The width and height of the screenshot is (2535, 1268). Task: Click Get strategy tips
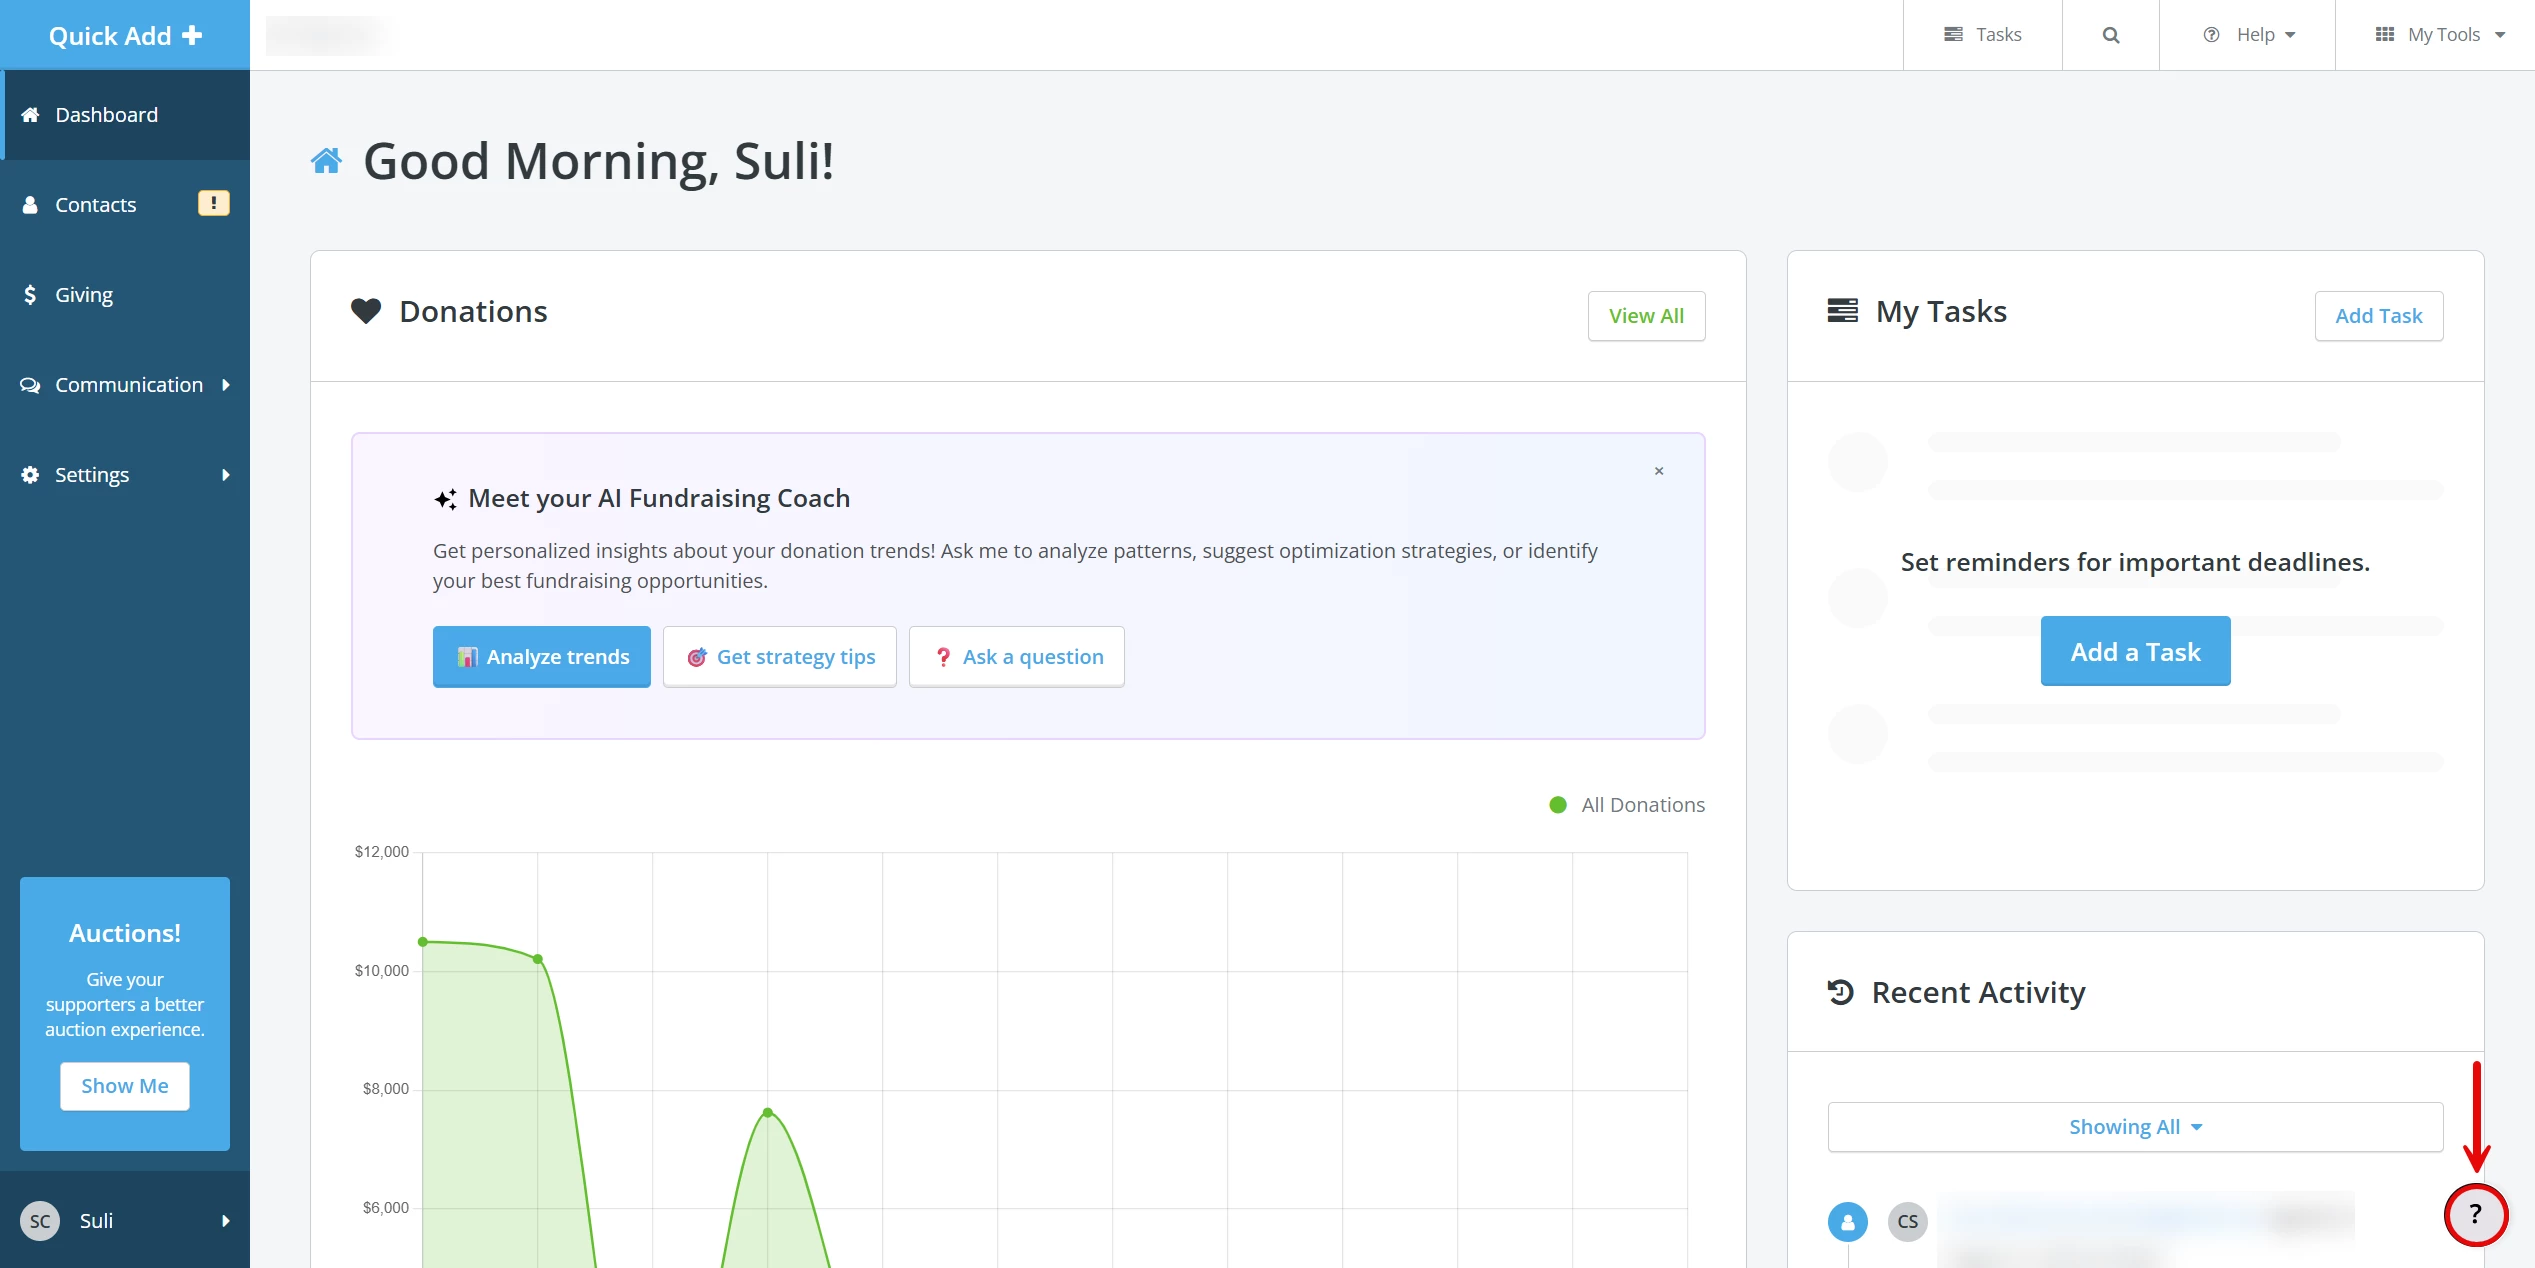pos(780,657)
